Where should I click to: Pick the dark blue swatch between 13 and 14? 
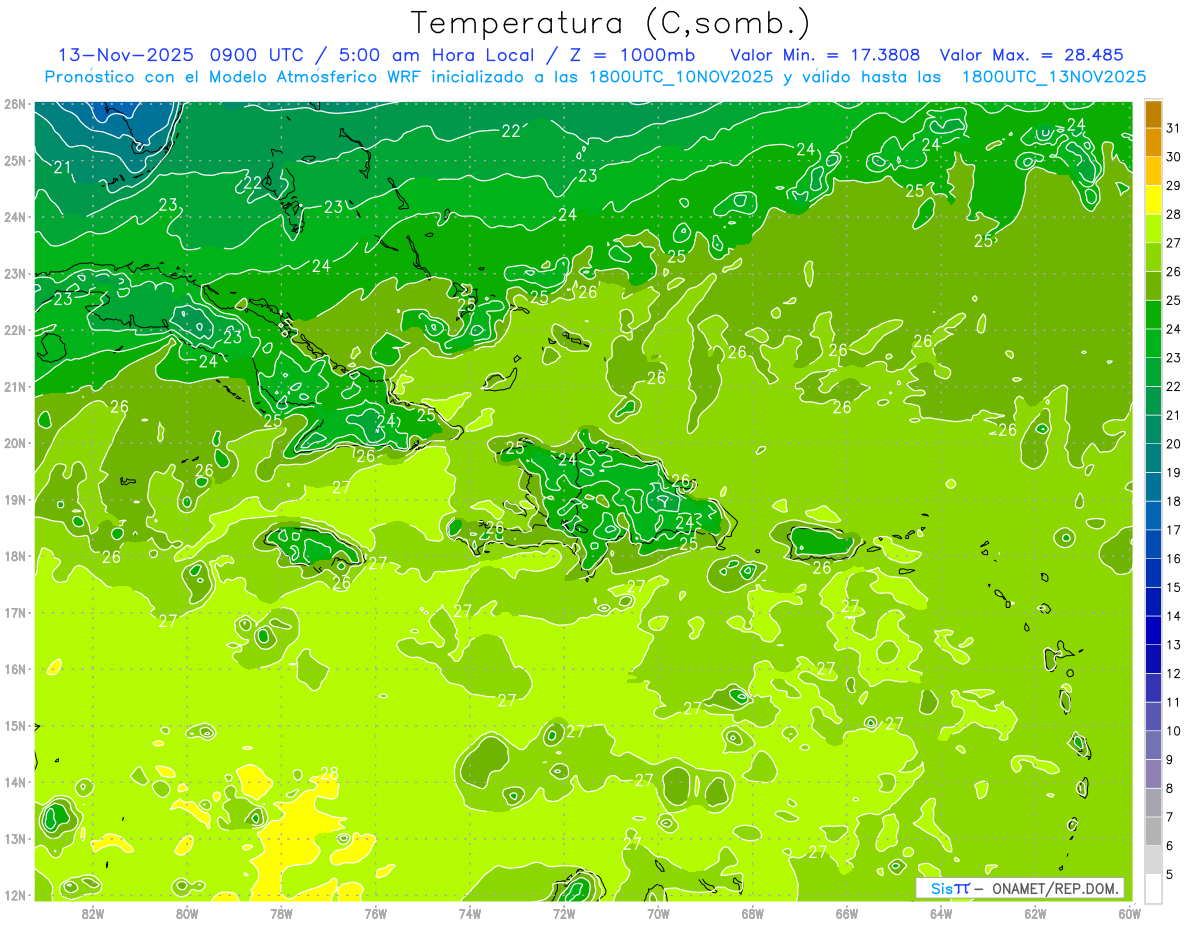point(1153,630)
